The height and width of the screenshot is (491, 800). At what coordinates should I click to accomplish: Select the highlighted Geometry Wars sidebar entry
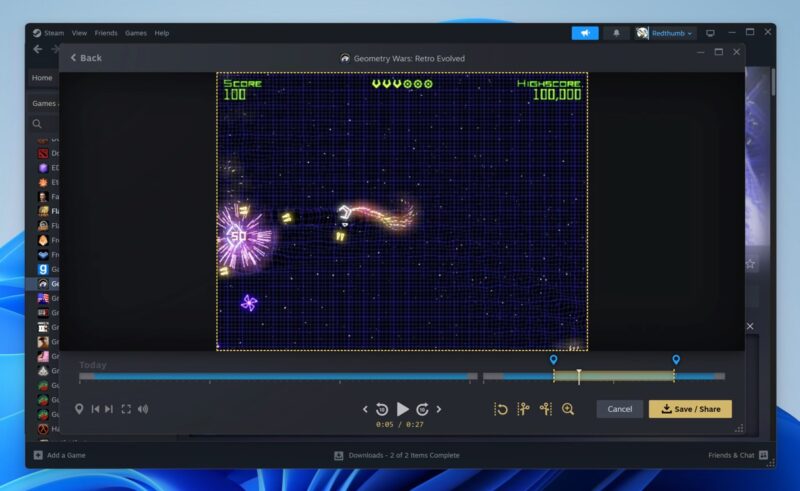pyautogui.click(x=43, y=284)
